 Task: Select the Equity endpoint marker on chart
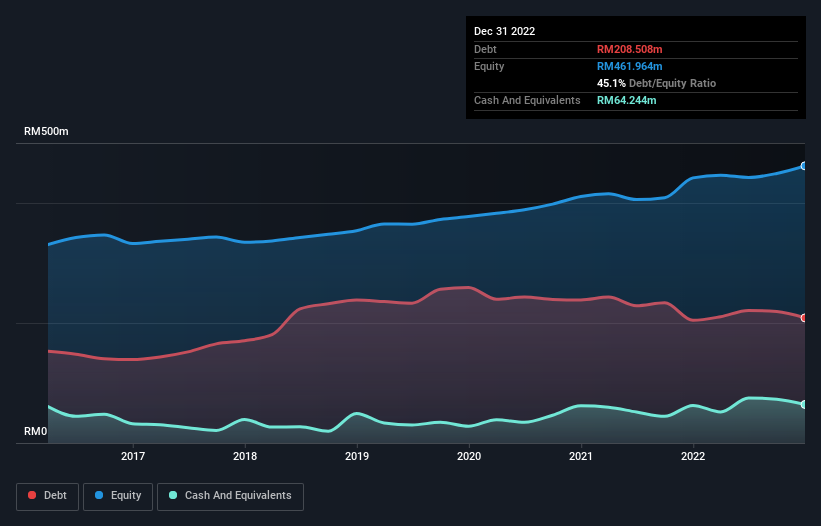pyautogui.click(x=804, y=166)
